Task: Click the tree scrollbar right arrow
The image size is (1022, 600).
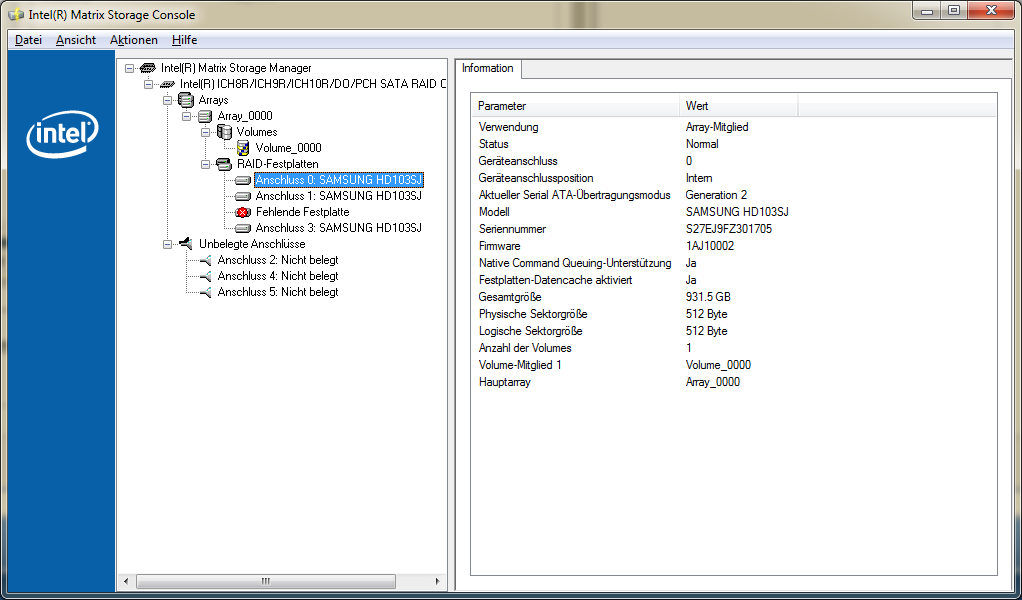Action: point(437,581)
